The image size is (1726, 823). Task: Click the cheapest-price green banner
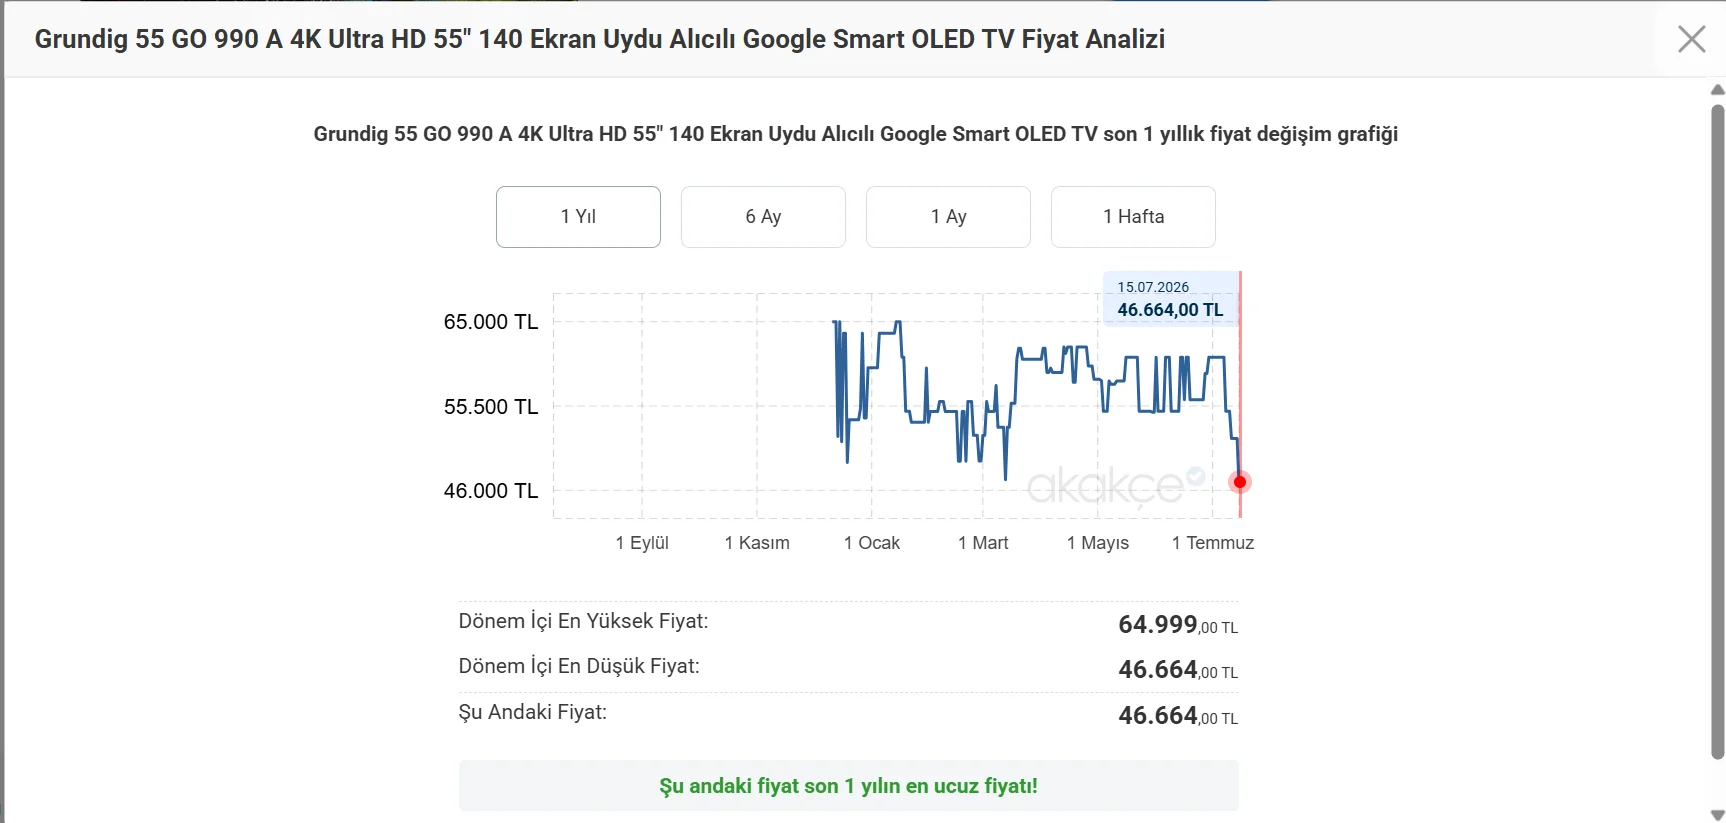point(848,786)
